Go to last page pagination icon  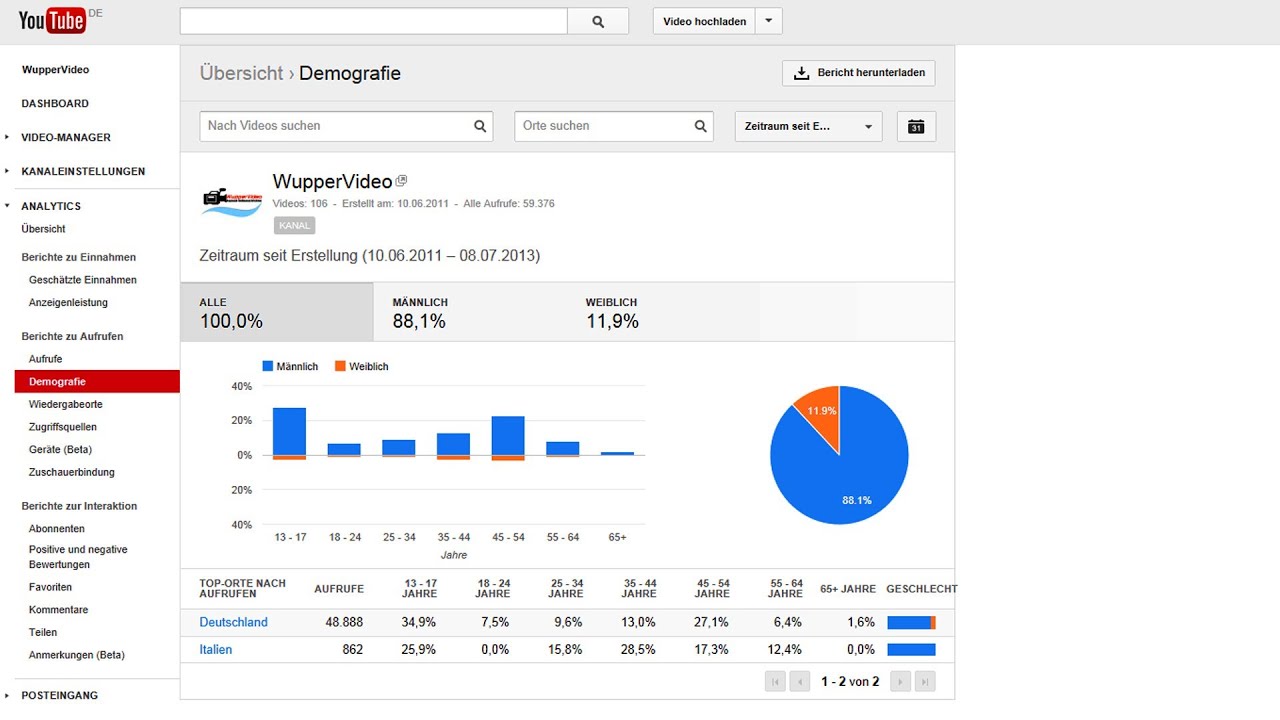(x=925, y=681)
